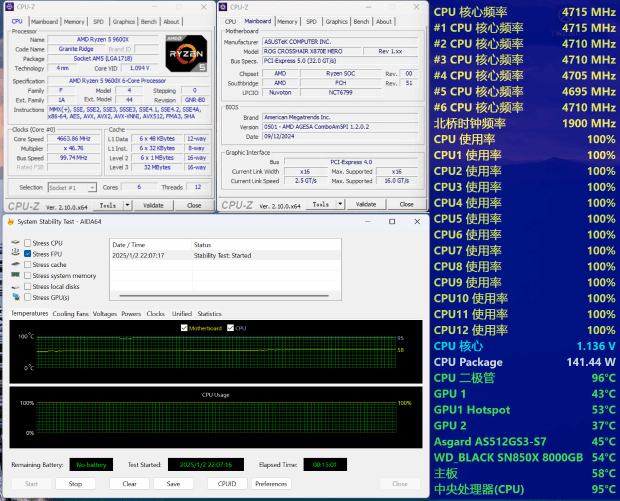Viewport: 620px width, 501px height.
Task: Click Validate in left CPU-Z window
Action: click(153, 205)
